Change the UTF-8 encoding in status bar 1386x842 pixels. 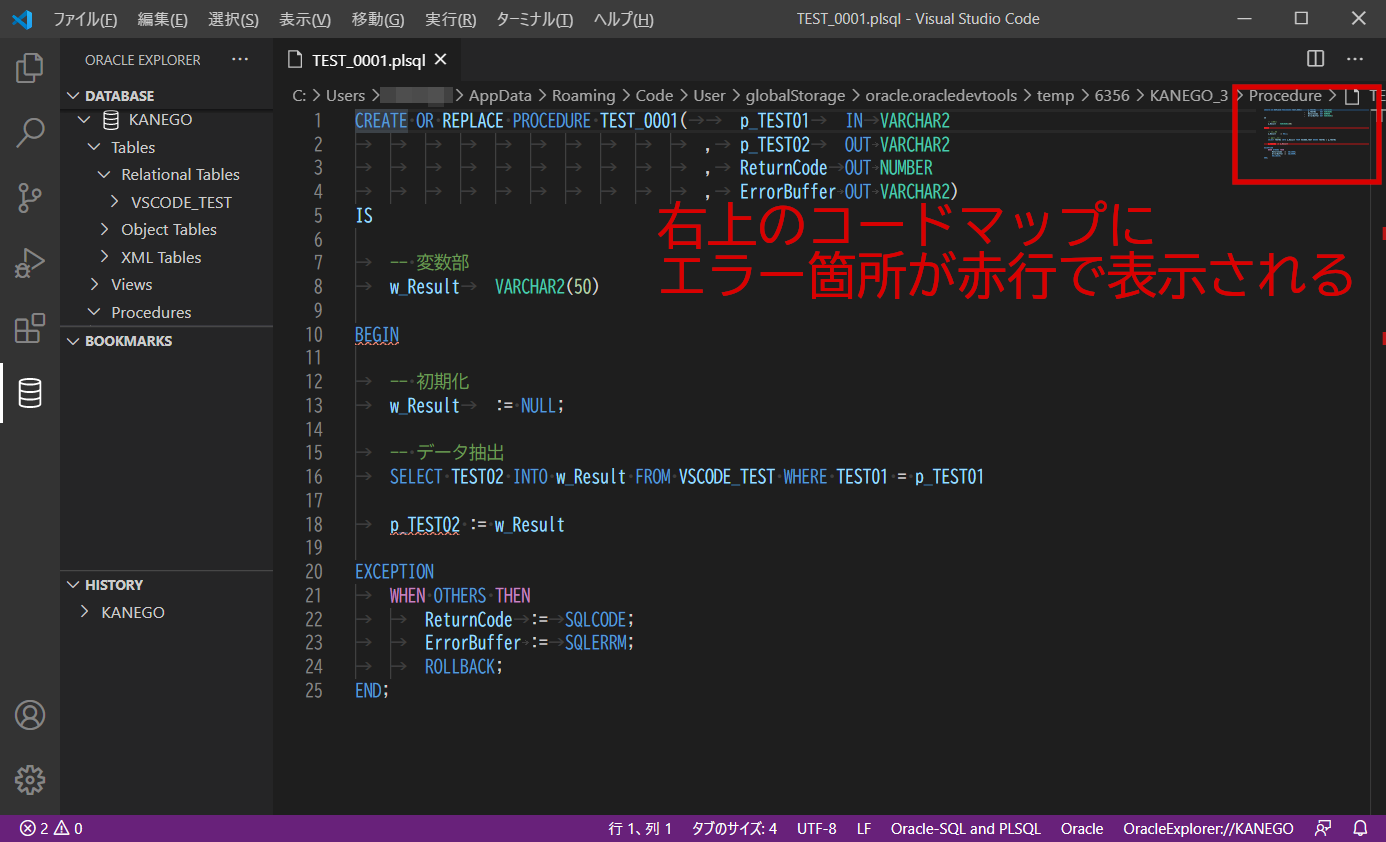[816, 828]
